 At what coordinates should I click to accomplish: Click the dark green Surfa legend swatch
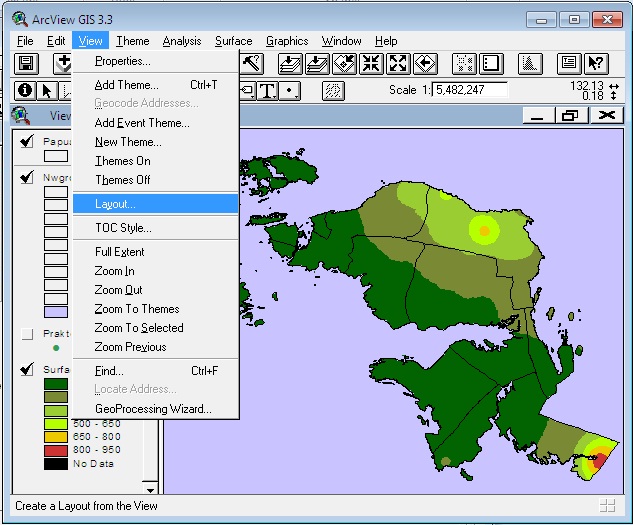56,384
